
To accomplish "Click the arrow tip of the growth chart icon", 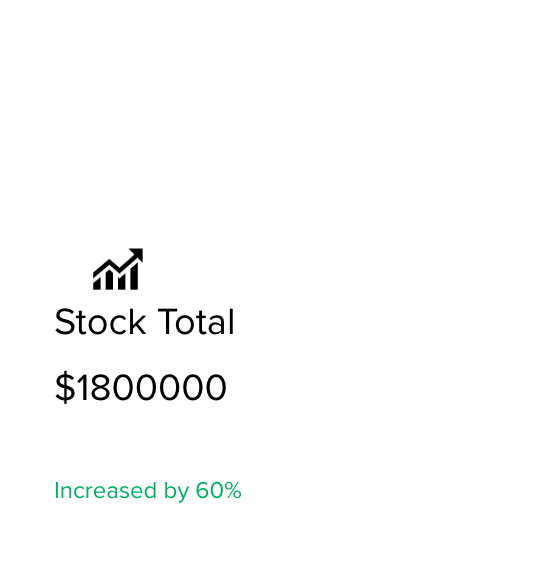I will click(x=137, y=254).
